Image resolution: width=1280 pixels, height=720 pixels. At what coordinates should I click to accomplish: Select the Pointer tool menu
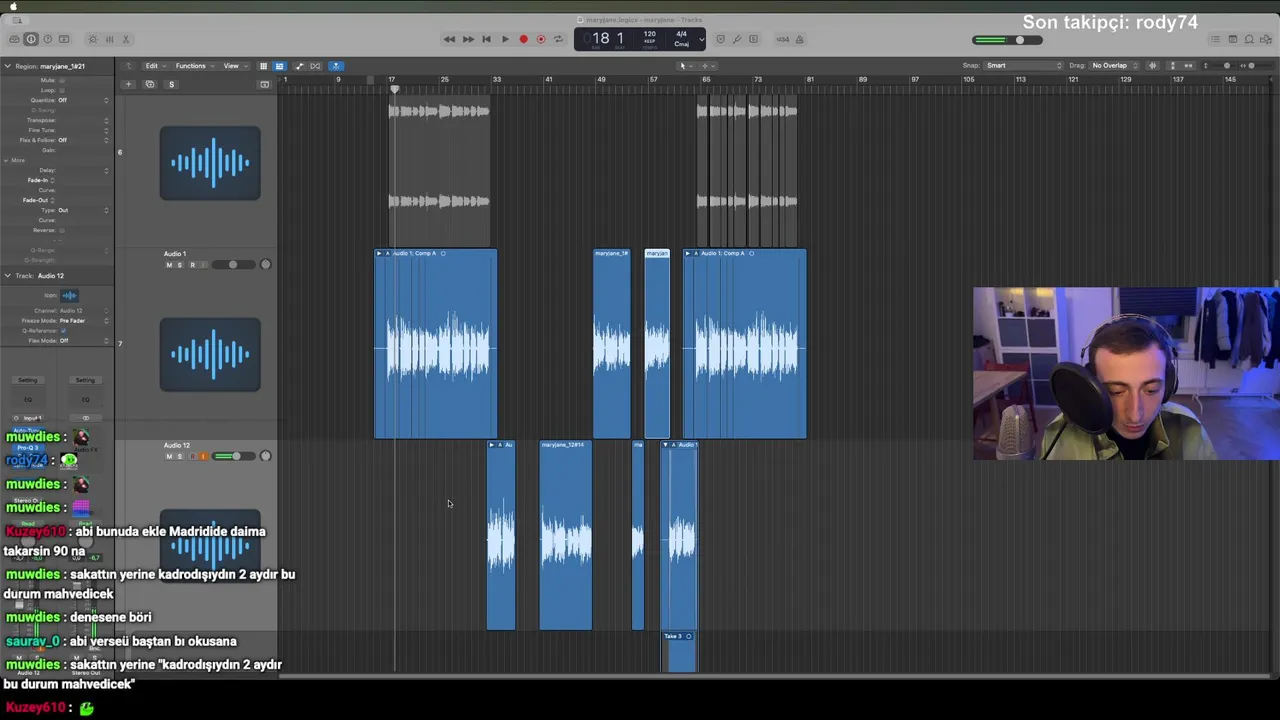coord(686,66)
